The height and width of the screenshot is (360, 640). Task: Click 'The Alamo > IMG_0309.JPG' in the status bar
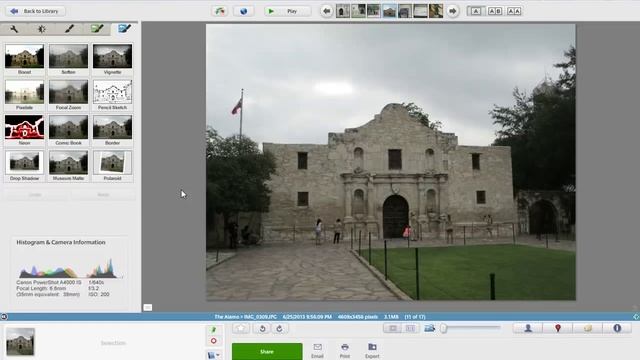click(x=245, y=317)
